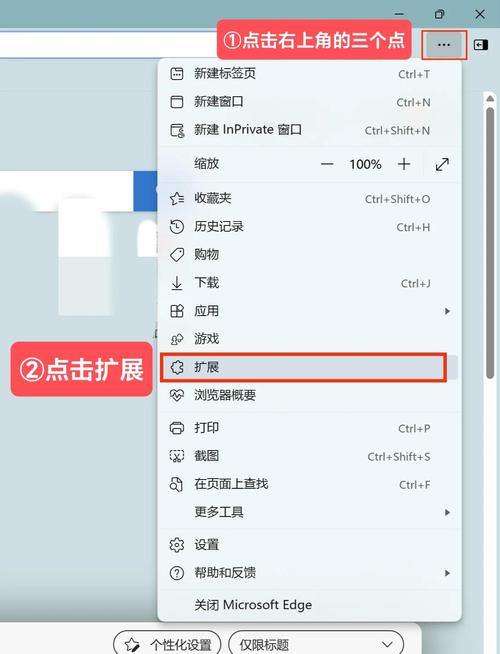Image resolution: width=500 pixels, height=654 pixels.
Task: Open 设置 gear icon entry
Action: 177,545
